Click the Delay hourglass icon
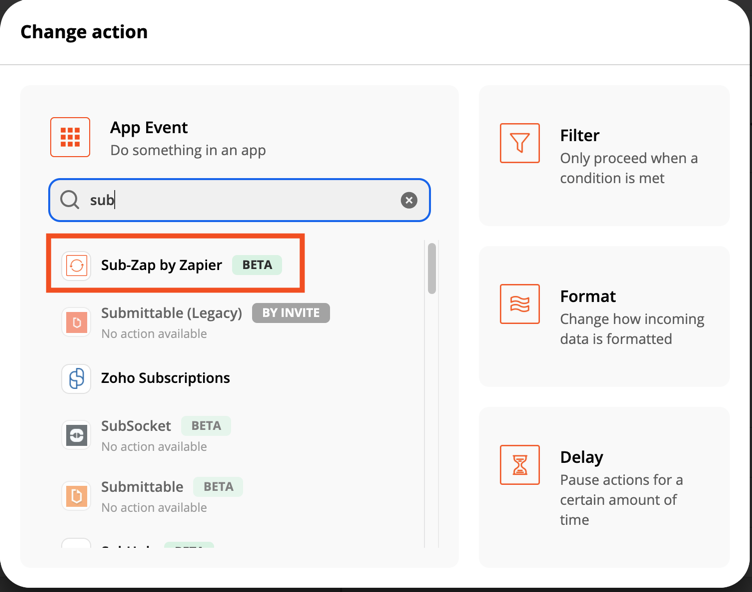The height and width of the screenshot is (592, 752). pos(519,465)
